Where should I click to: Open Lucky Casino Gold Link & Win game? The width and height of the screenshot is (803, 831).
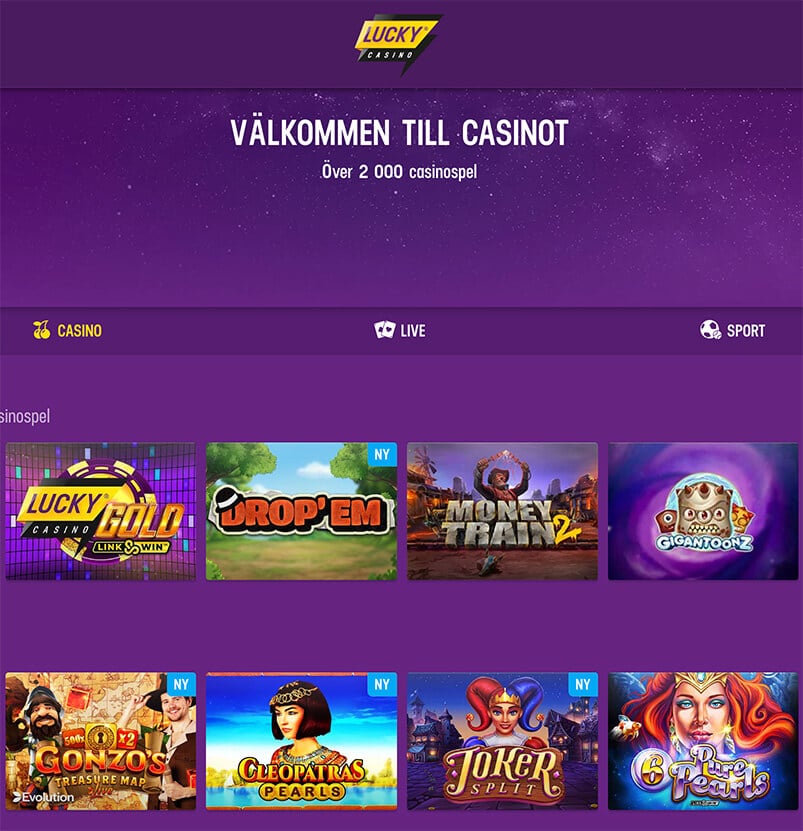[x=101, y=511]
